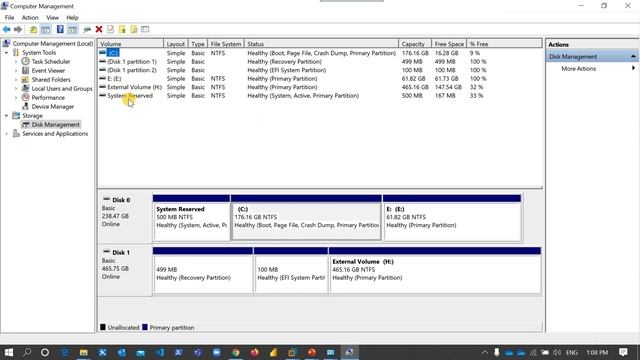Sort by the Status column header
640x360 pixels.
321,44
